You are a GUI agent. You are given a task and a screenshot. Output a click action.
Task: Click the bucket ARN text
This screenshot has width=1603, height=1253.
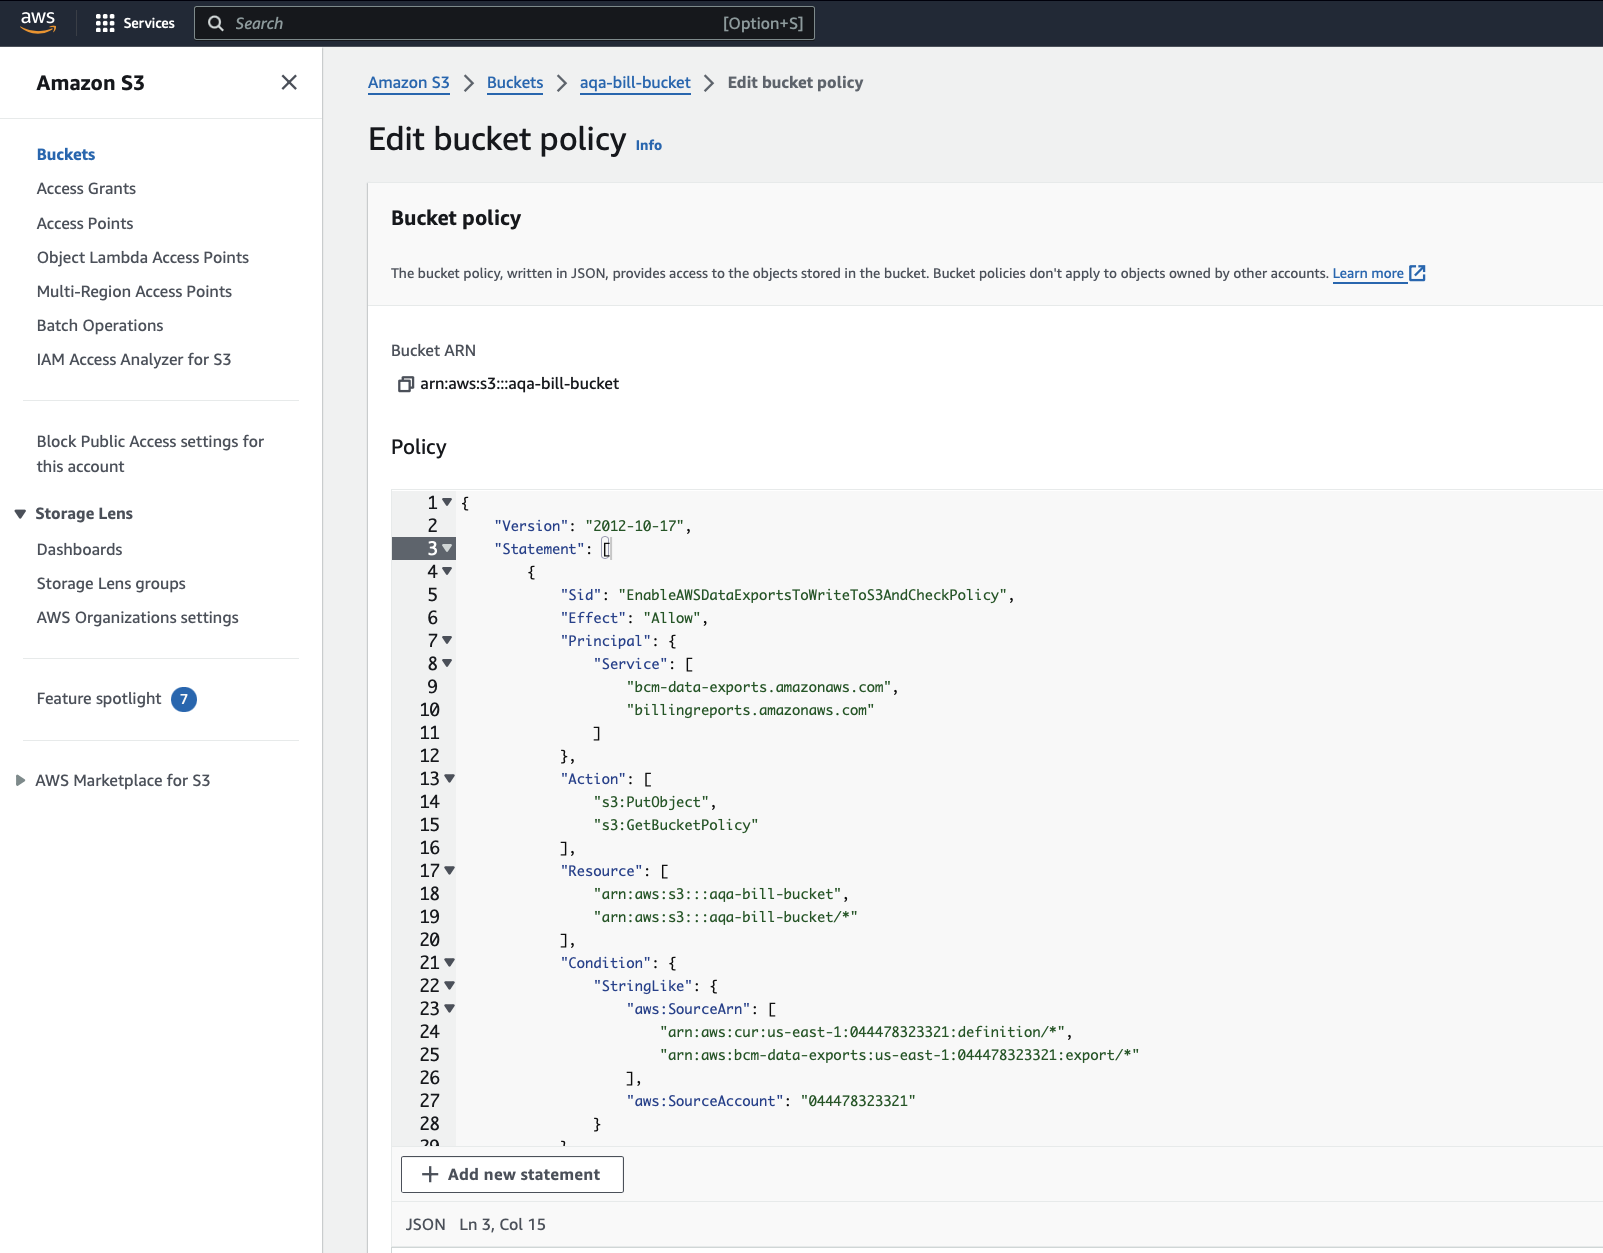point(520,384)
